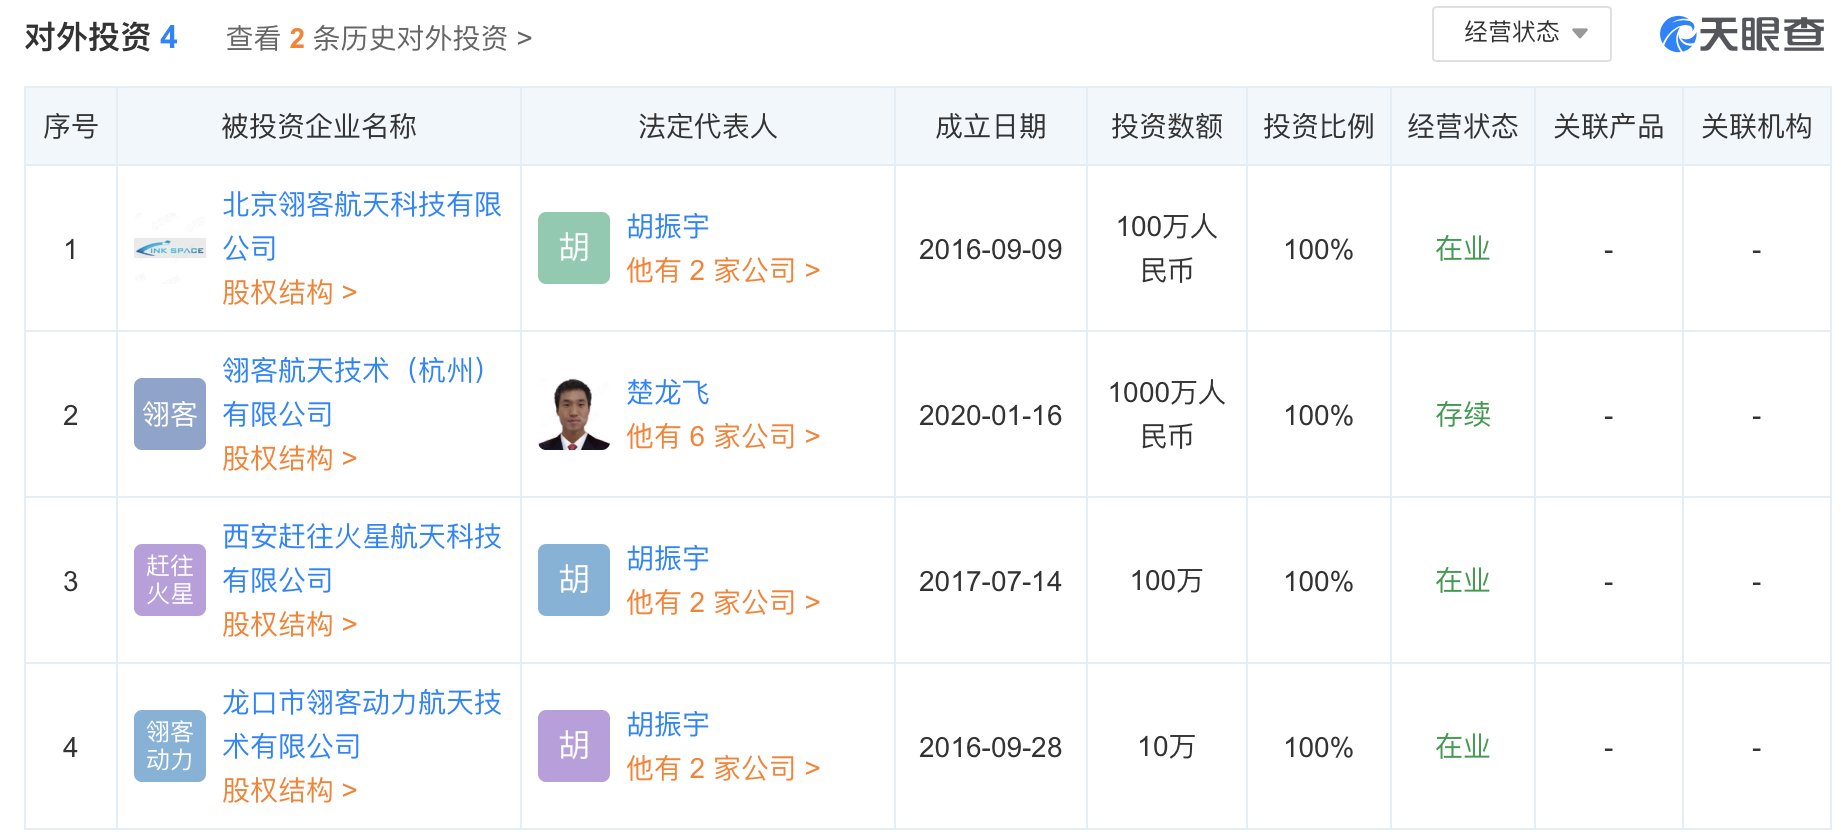
Task: Click the 序号 column header
Action: point(71,126)
